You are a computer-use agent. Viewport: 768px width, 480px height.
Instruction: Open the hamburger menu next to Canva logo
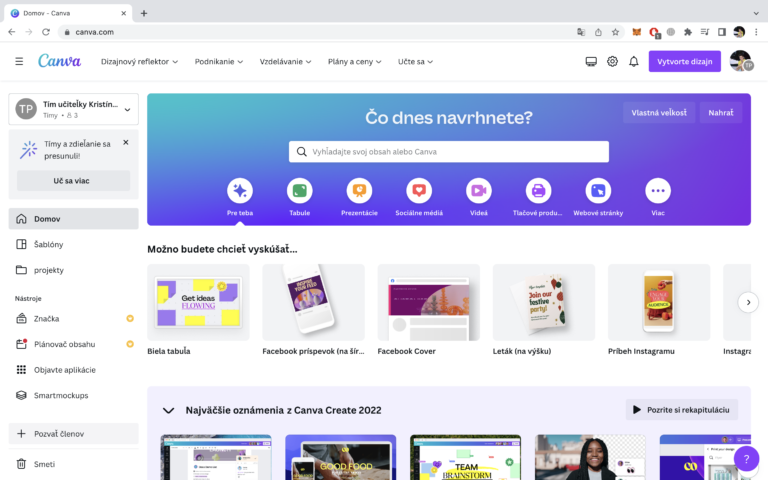tap(19, 62)
